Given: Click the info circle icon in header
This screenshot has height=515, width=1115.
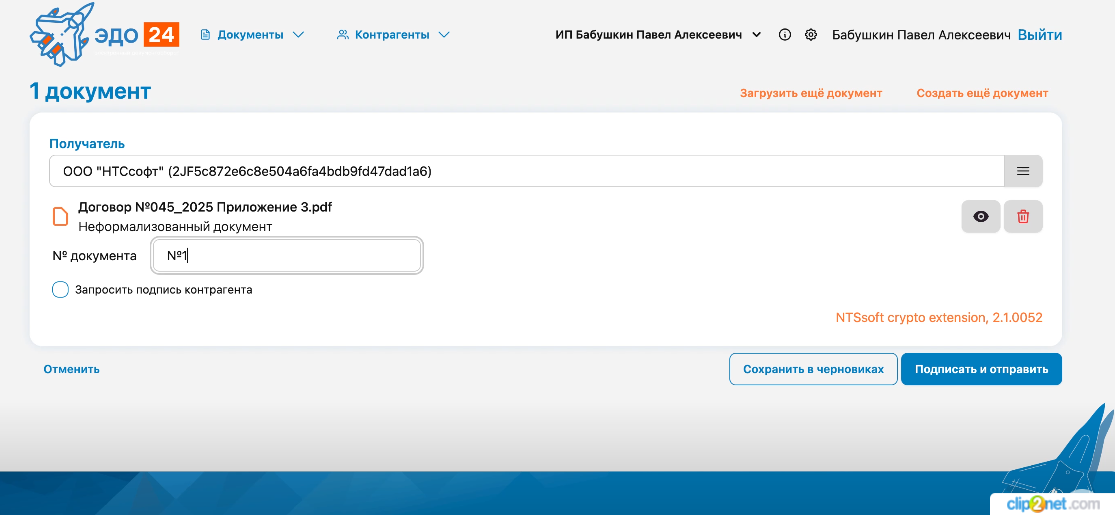Looking at the screenshot, I should click(x=785, y=34).
